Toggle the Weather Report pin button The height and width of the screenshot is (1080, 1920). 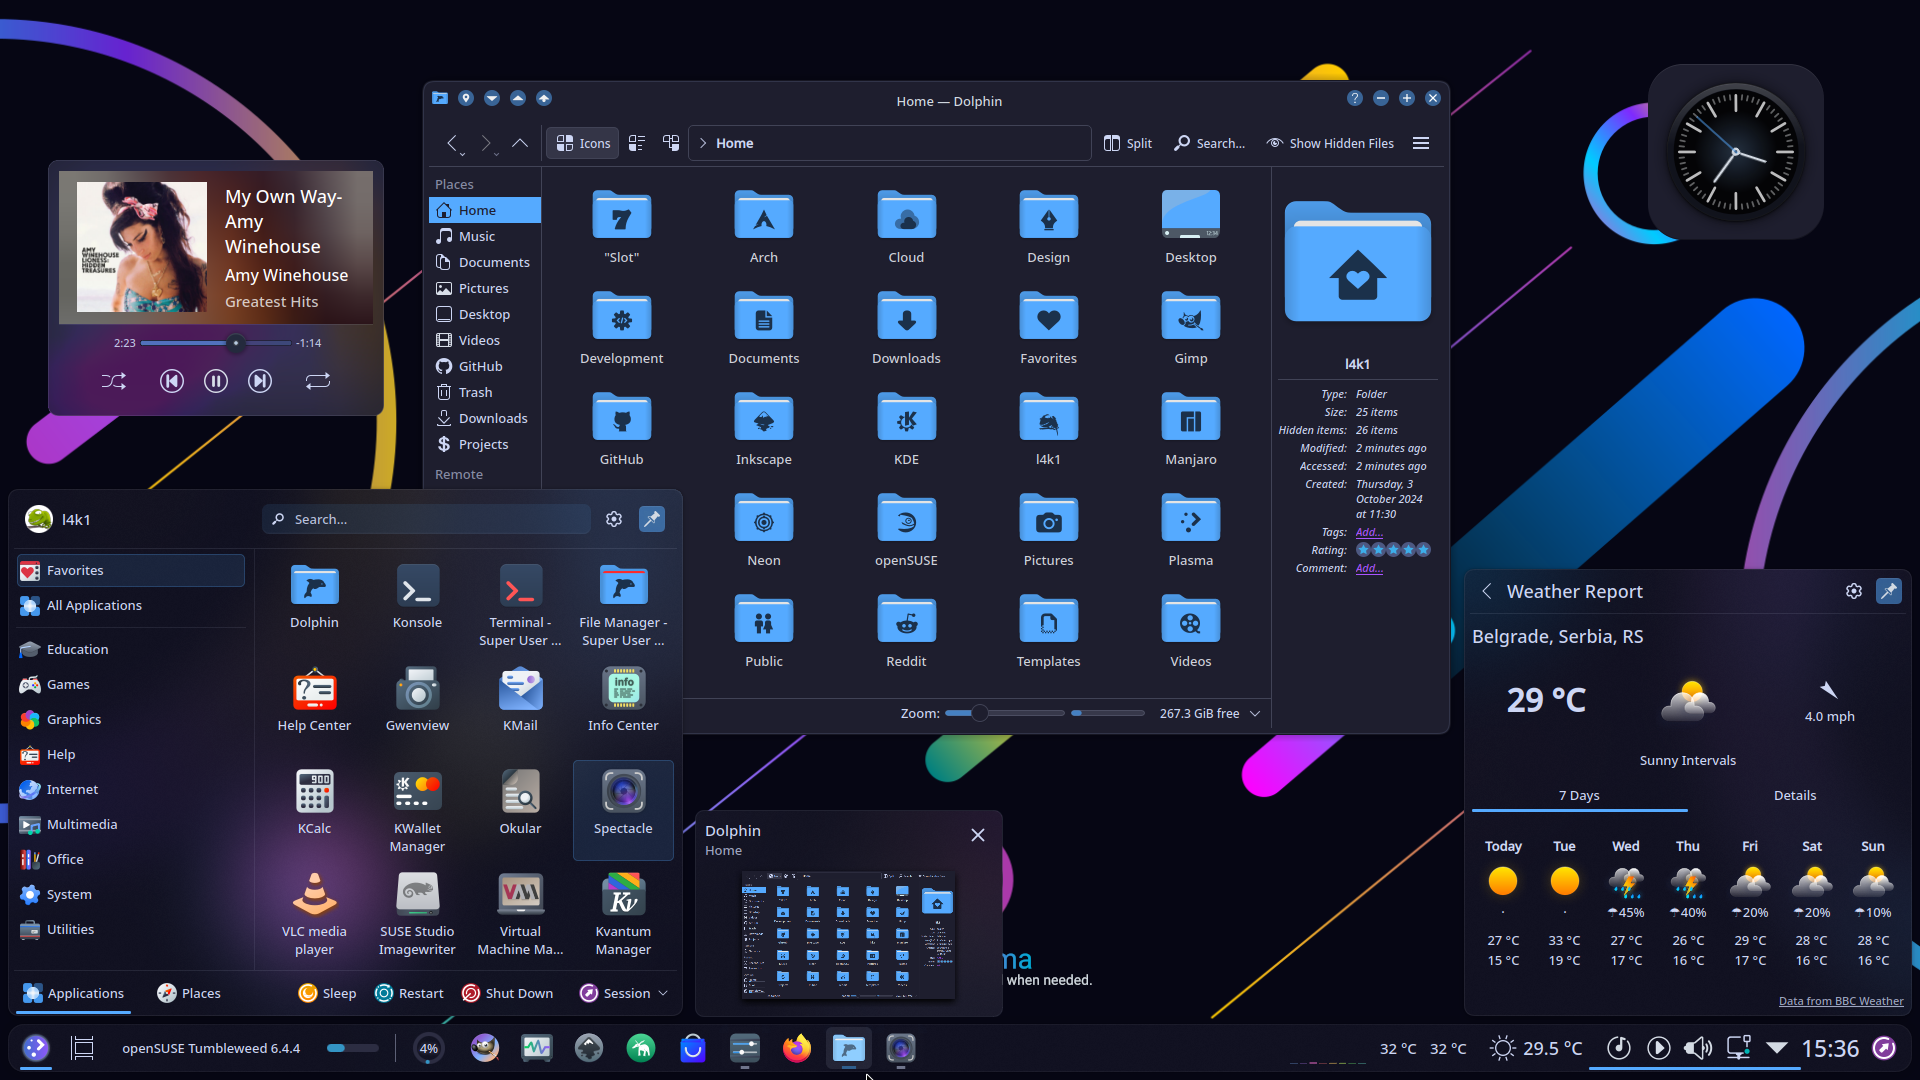(1889, 591)
